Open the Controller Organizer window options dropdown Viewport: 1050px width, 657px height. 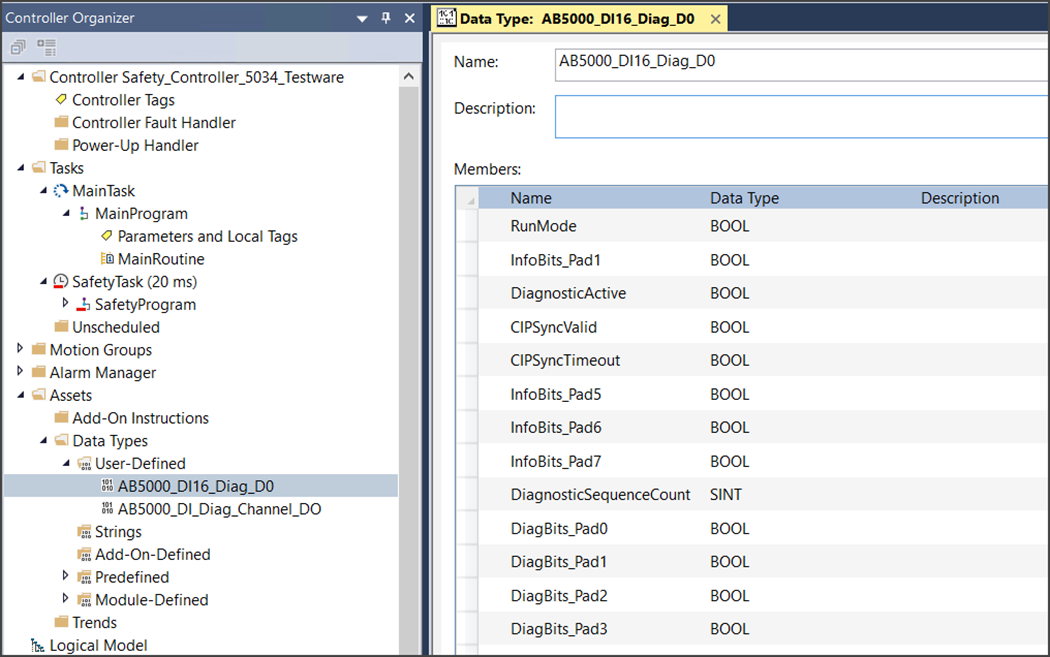(x=361, y=18)
